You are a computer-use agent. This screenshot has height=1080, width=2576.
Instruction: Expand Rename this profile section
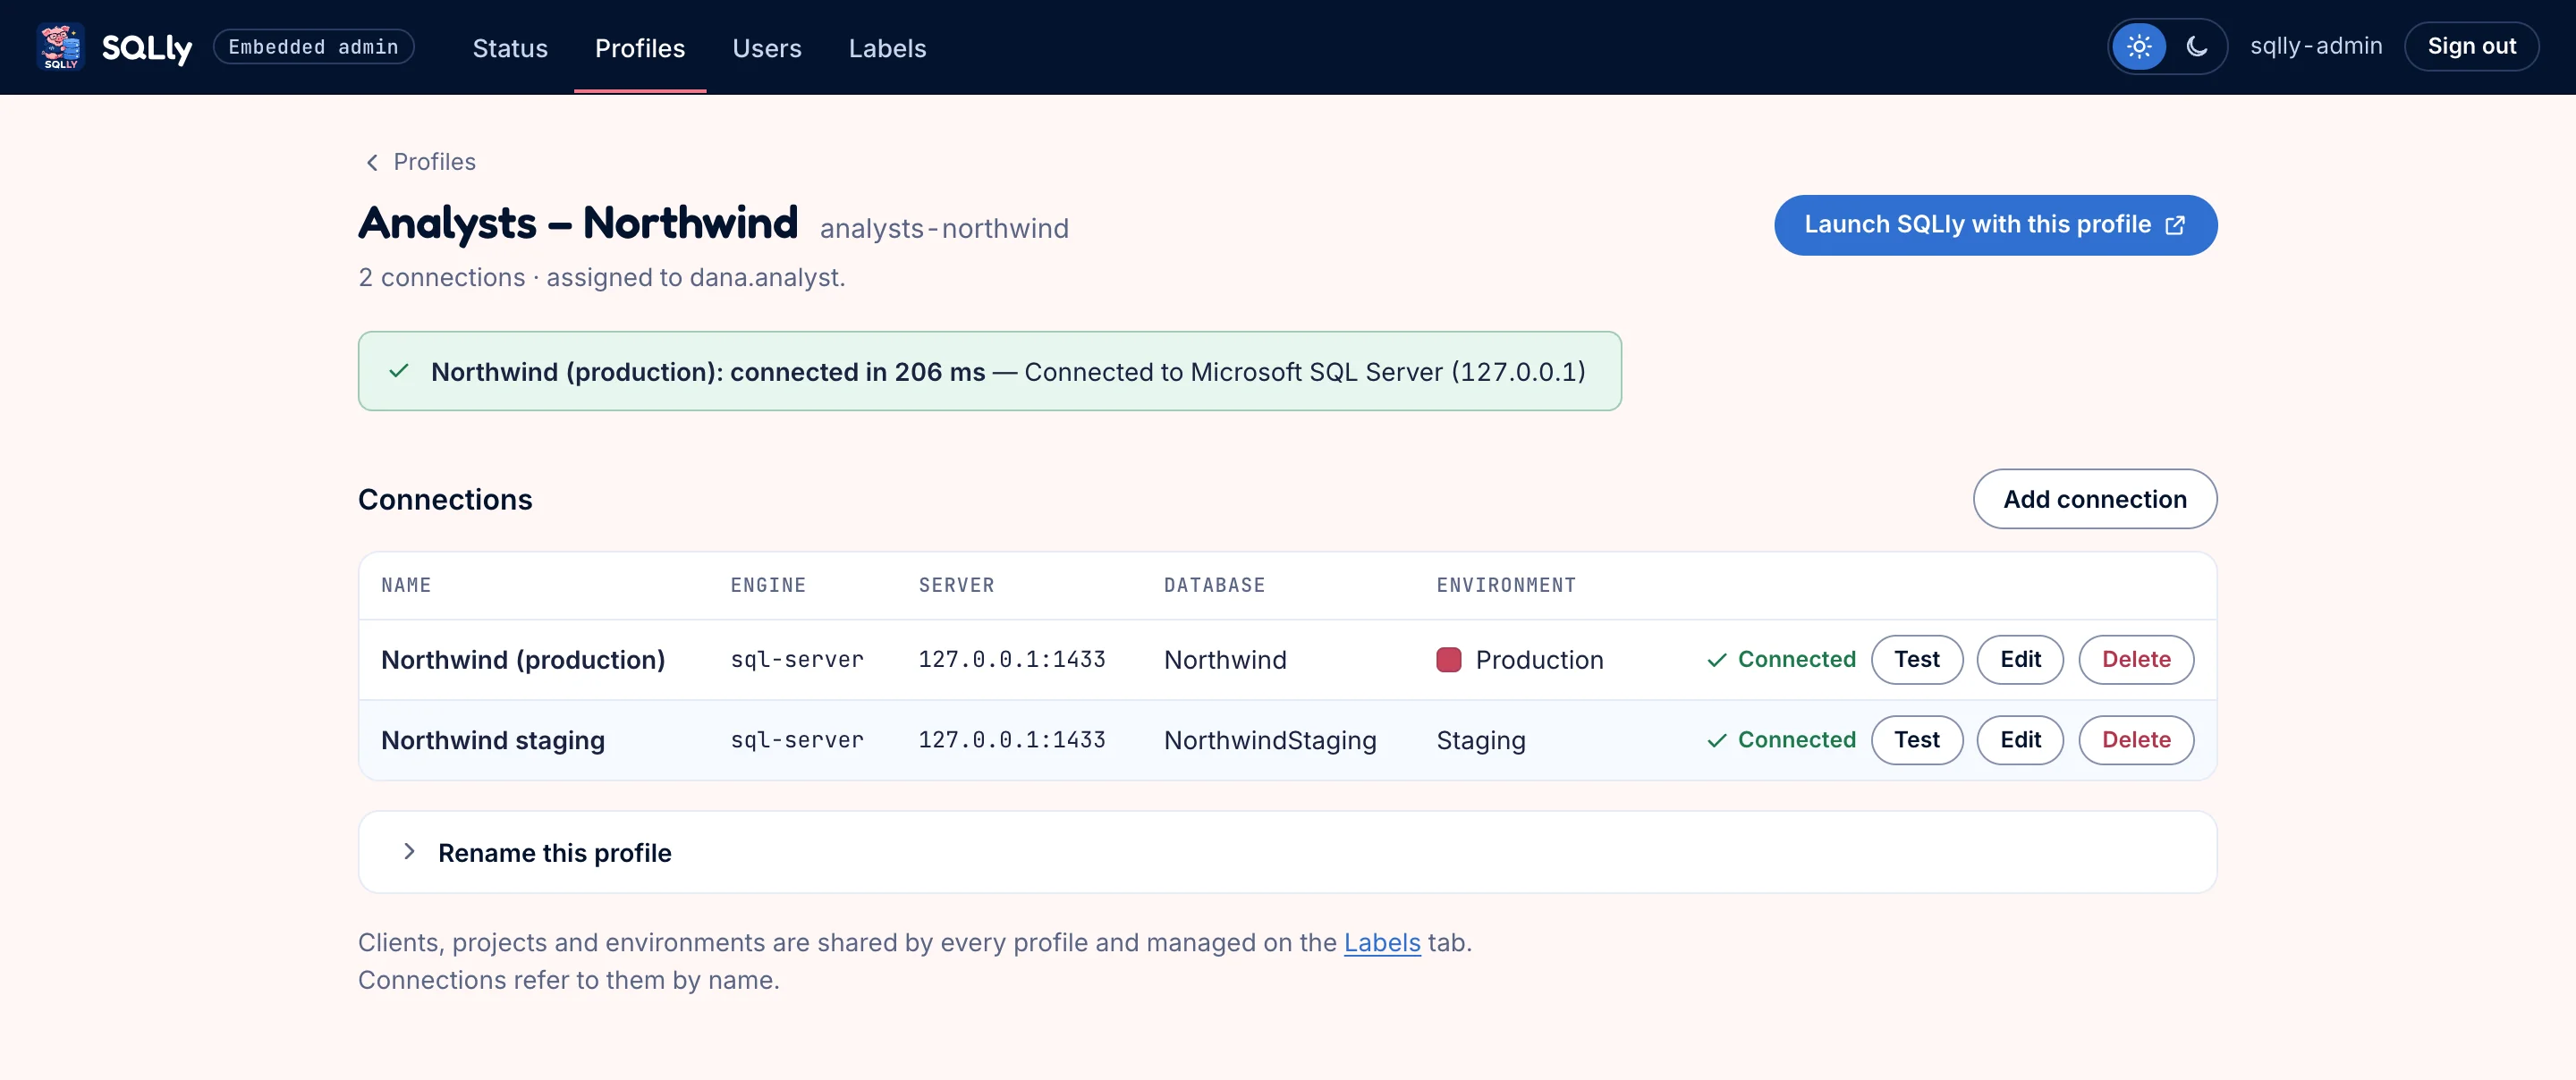click(1287, 852)
